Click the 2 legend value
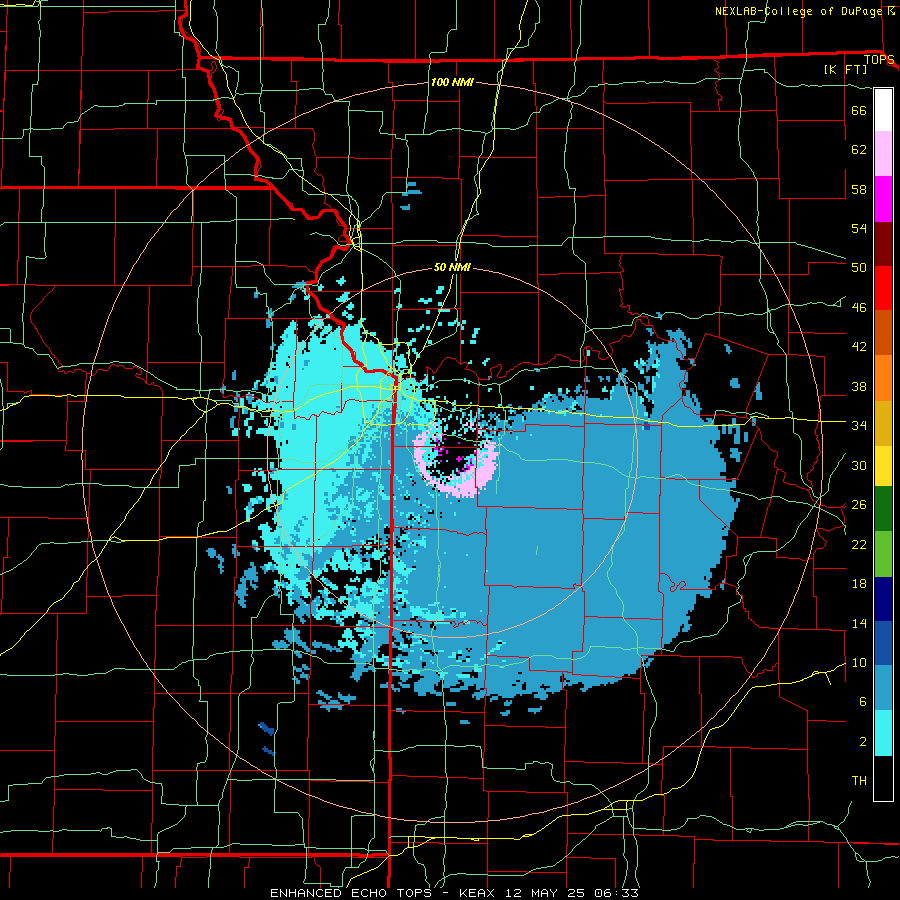 (x=863, y=742)
